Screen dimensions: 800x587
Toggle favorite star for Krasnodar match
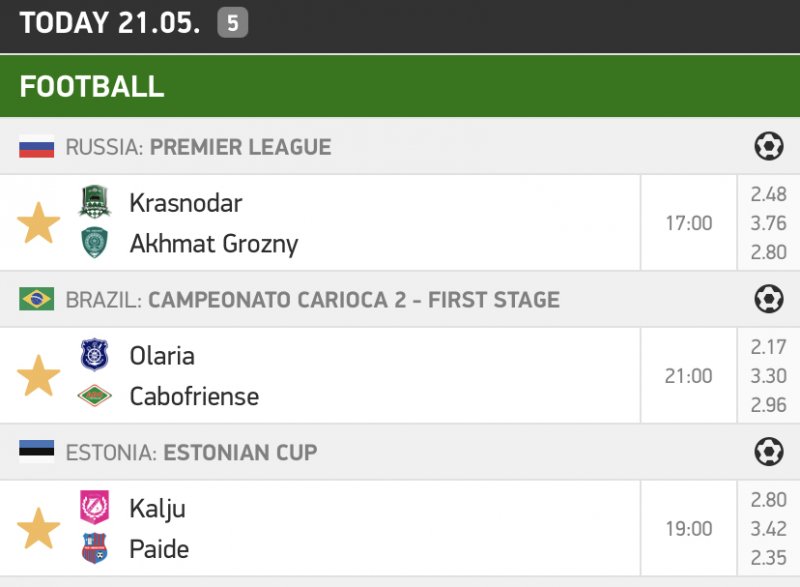[39, 223]
